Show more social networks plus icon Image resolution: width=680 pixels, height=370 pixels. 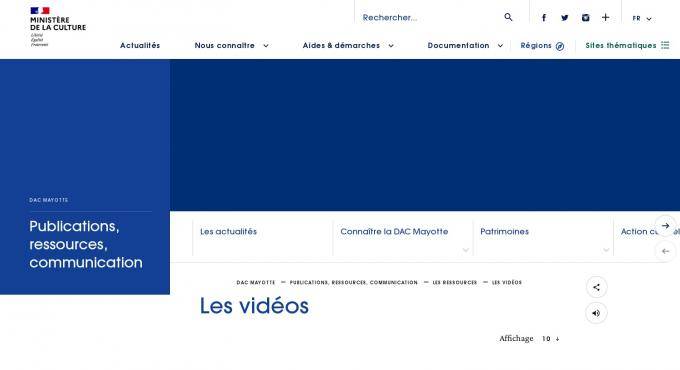pyautogui.click(x=605, y=17)
